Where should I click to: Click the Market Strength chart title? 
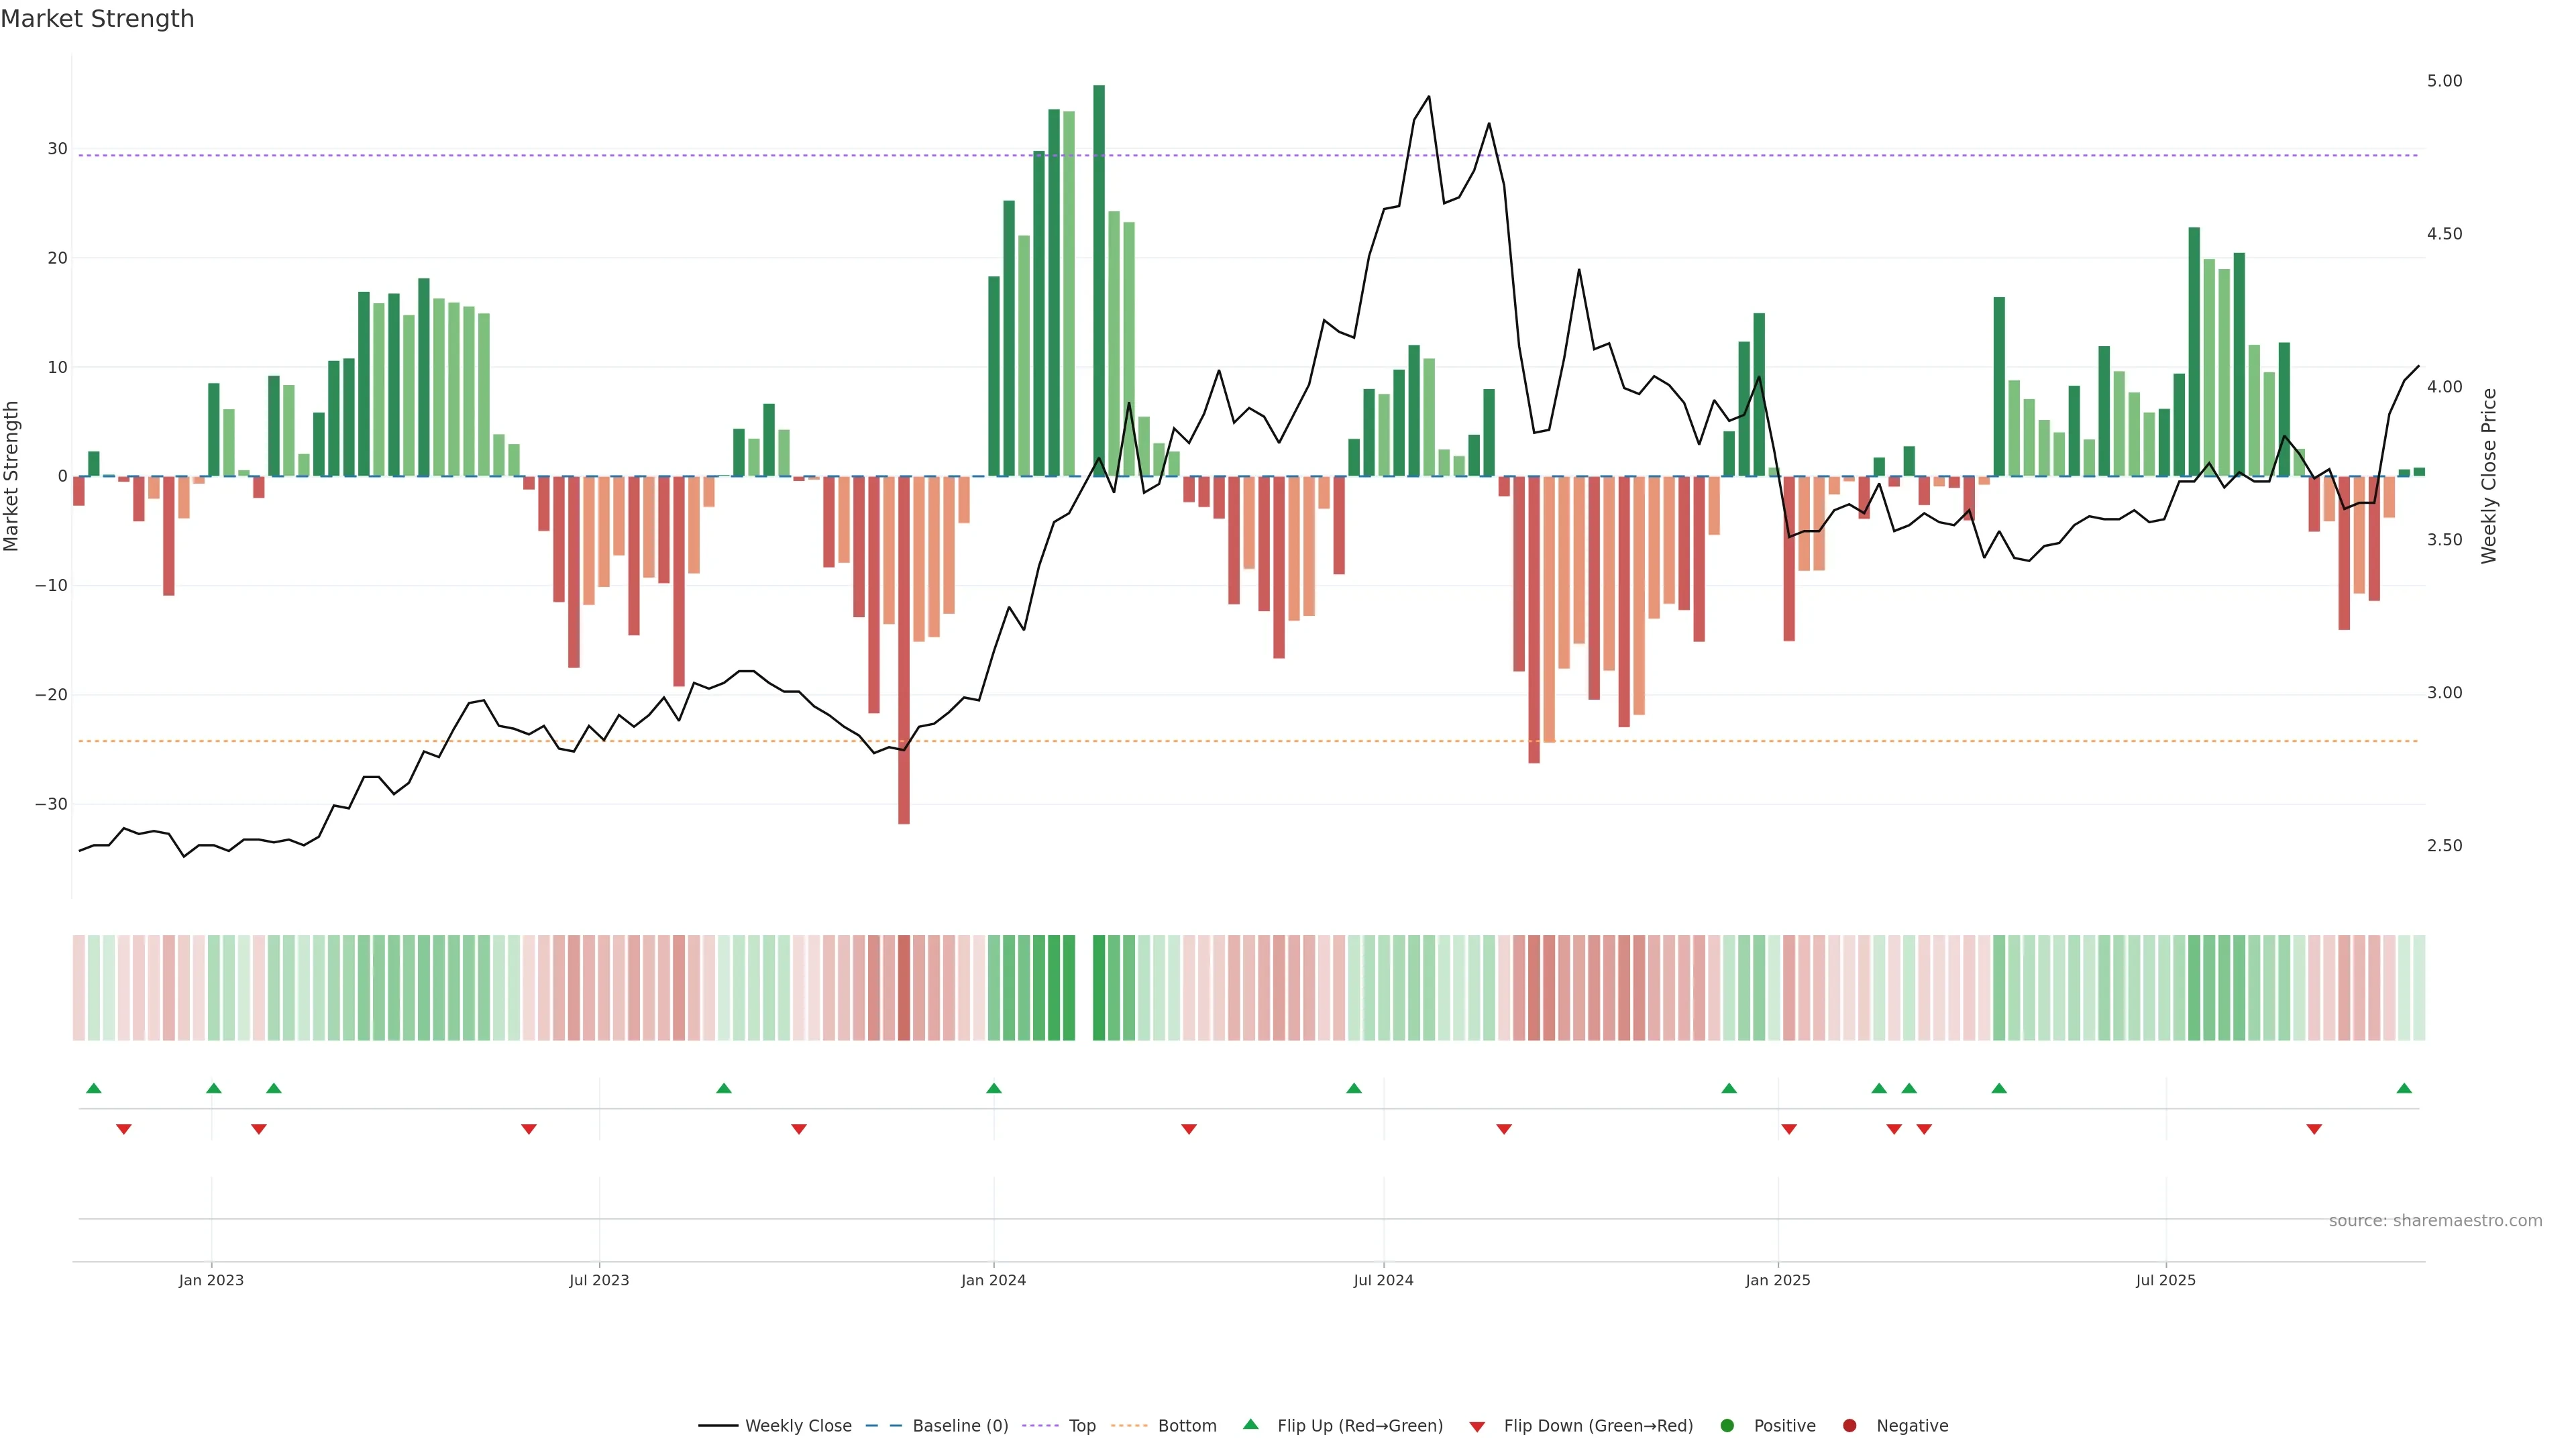point(97,19)
